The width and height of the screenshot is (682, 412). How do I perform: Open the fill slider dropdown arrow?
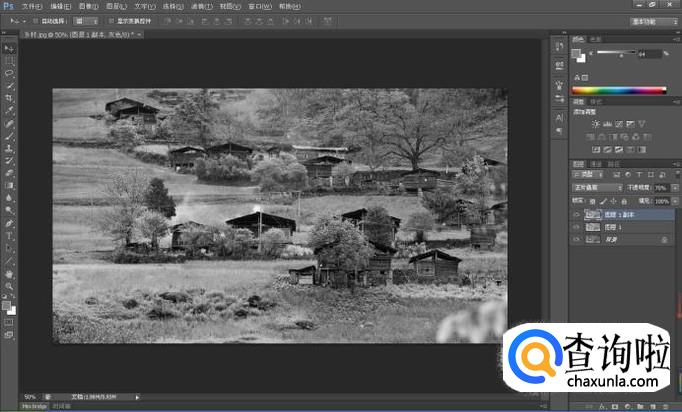(675, 201)
